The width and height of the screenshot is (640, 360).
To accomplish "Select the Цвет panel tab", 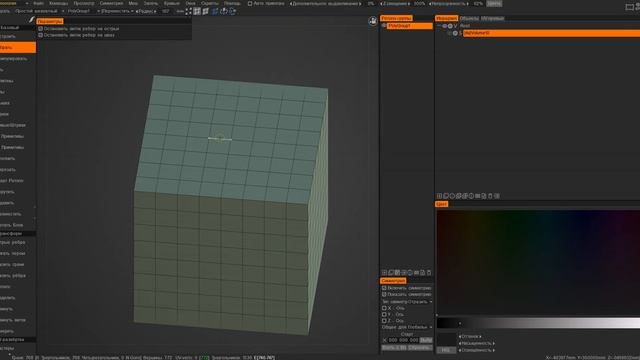I will tap(441, 204).
